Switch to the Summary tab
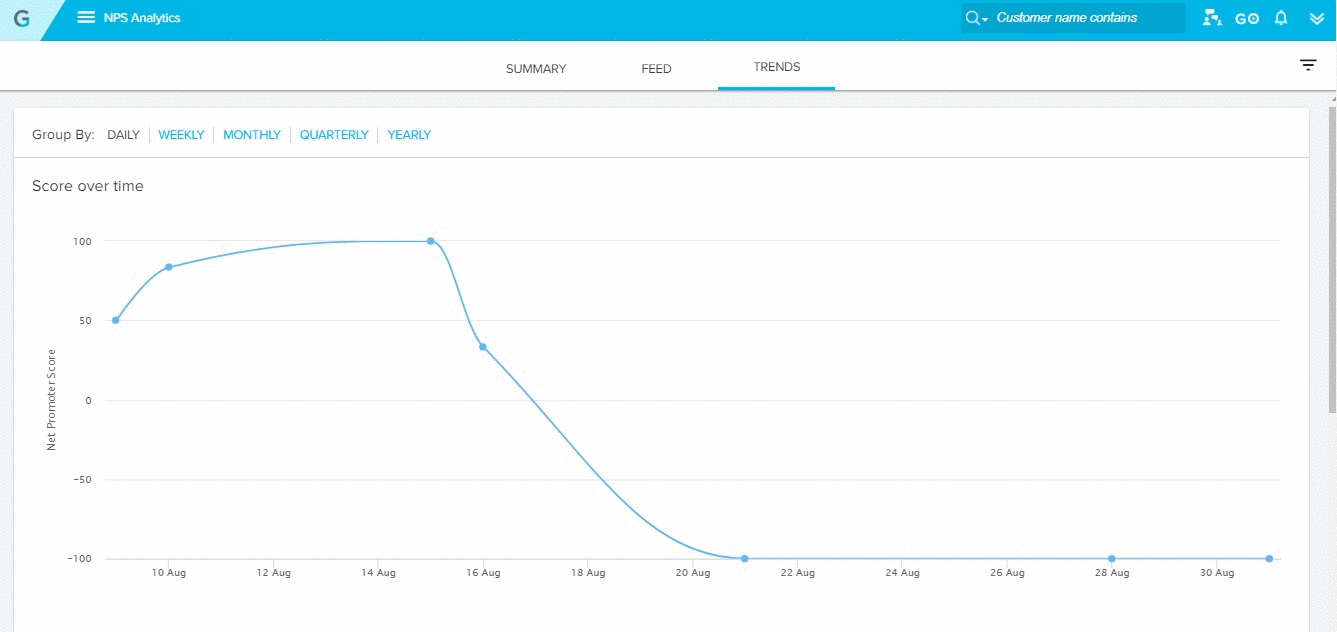The height and width of the screenshot is (632, 1337). tap(536, 69)
